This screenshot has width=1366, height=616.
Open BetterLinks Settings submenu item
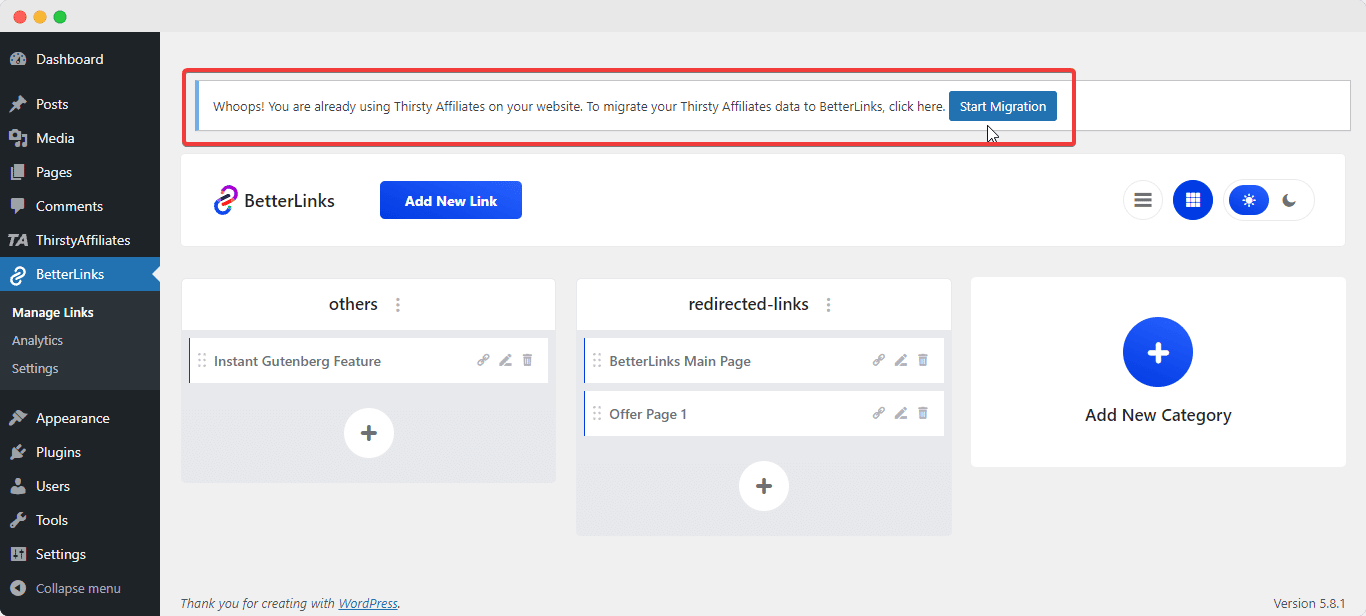pos(35,368)
